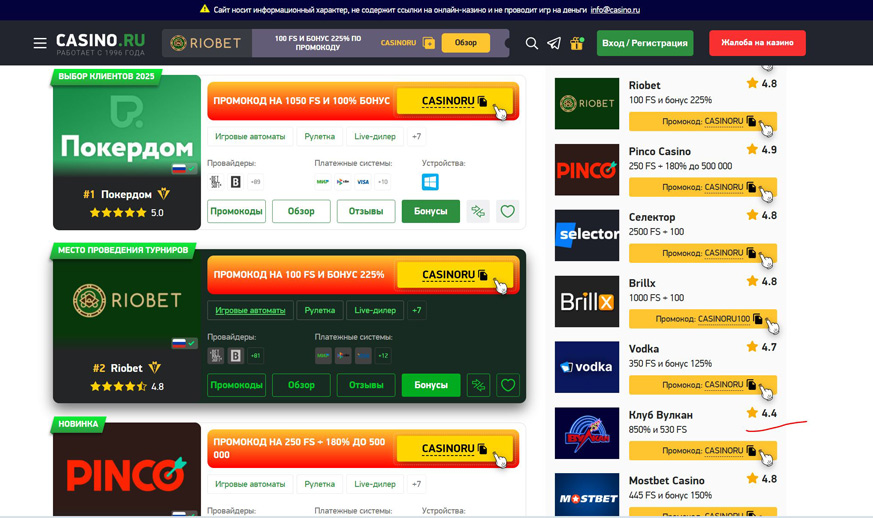This screenshot has height=518, width=873.
Task: Select Live-дилер tag in Покердом card
Action: click(x=375, y=136)
